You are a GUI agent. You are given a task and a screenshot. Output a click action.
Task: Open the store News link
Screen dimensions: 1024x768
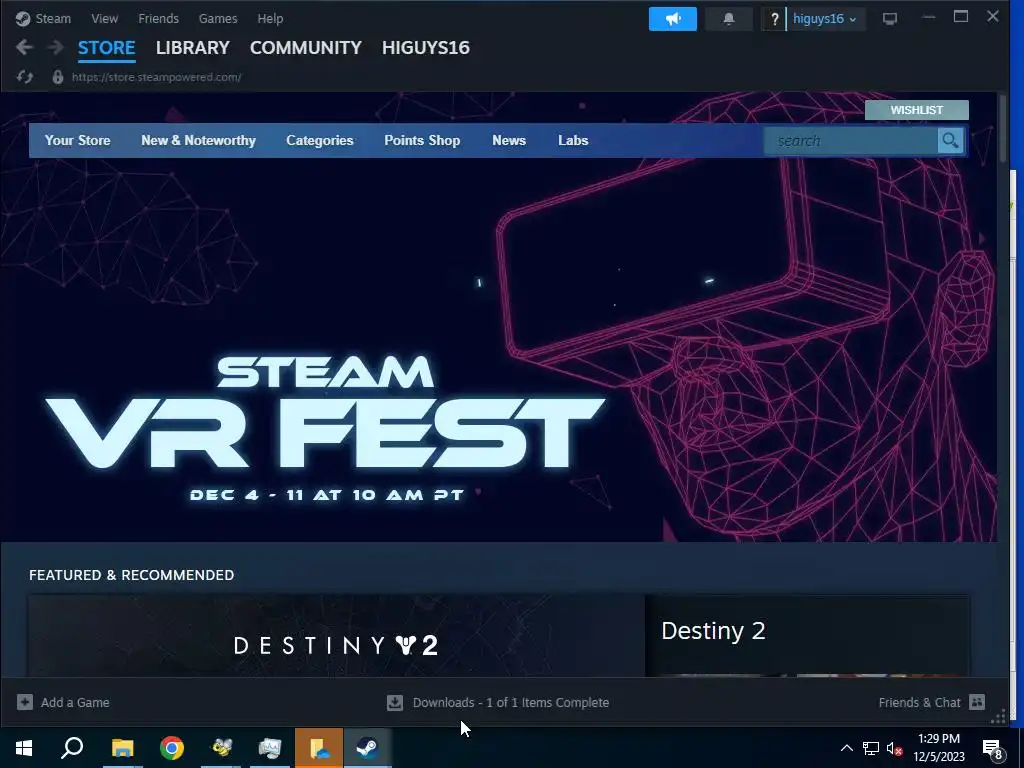click(x=509, y=140)
